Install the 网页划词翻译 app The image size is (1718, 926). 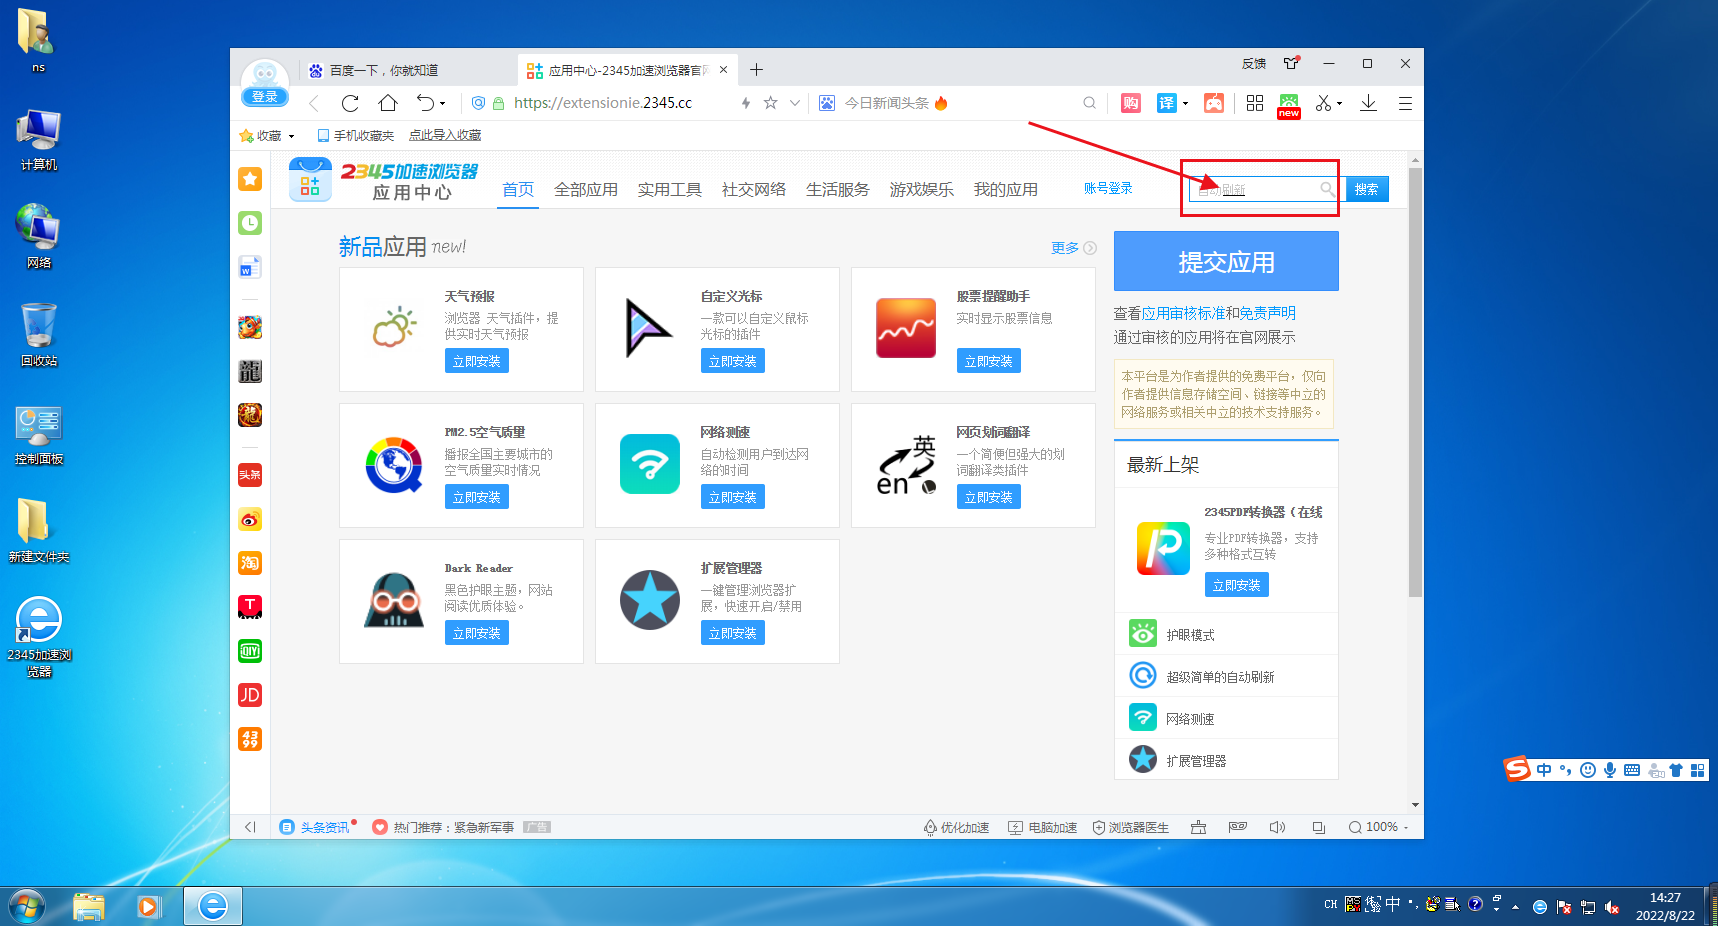(x=988, y=497)
